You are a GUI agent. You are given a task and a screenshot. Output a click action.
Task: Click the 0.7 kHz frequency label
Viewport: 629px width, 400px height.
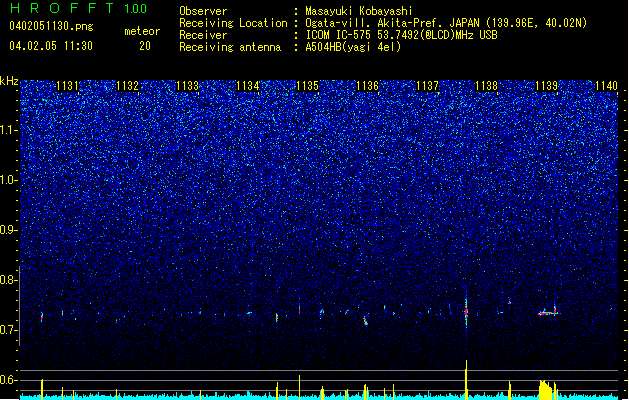(9, 330)
